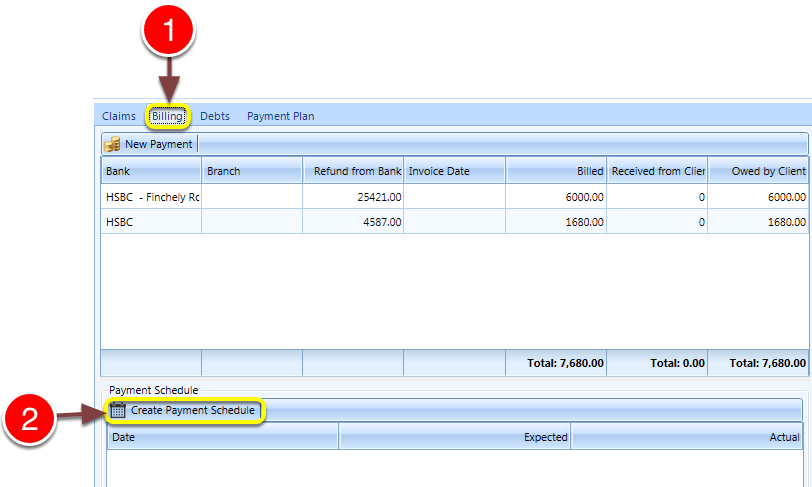Click the Create Payment Schedule calendar icon

(118, 410)
